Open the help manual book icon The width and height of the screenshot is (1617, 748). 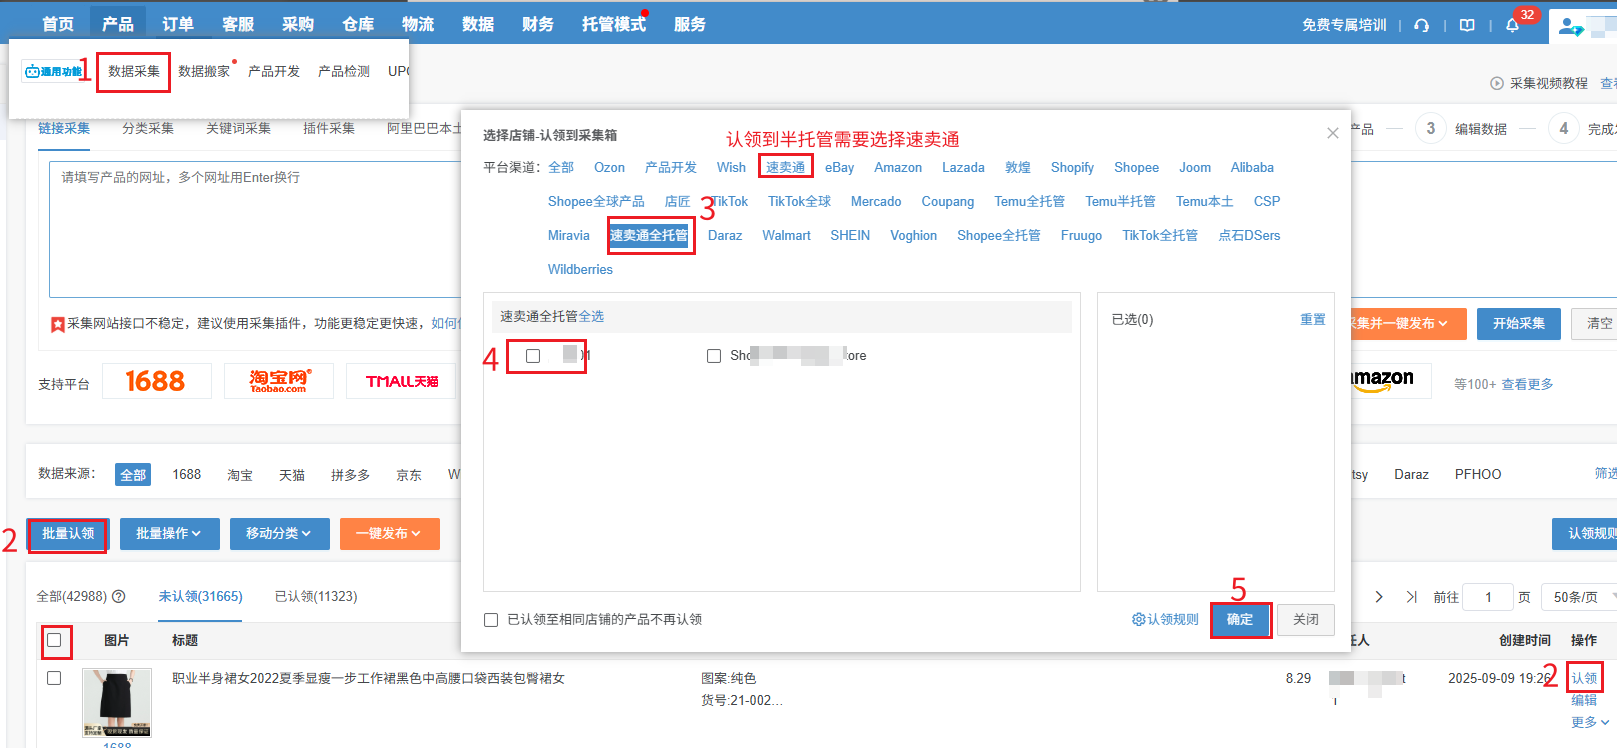[1467, 25]
